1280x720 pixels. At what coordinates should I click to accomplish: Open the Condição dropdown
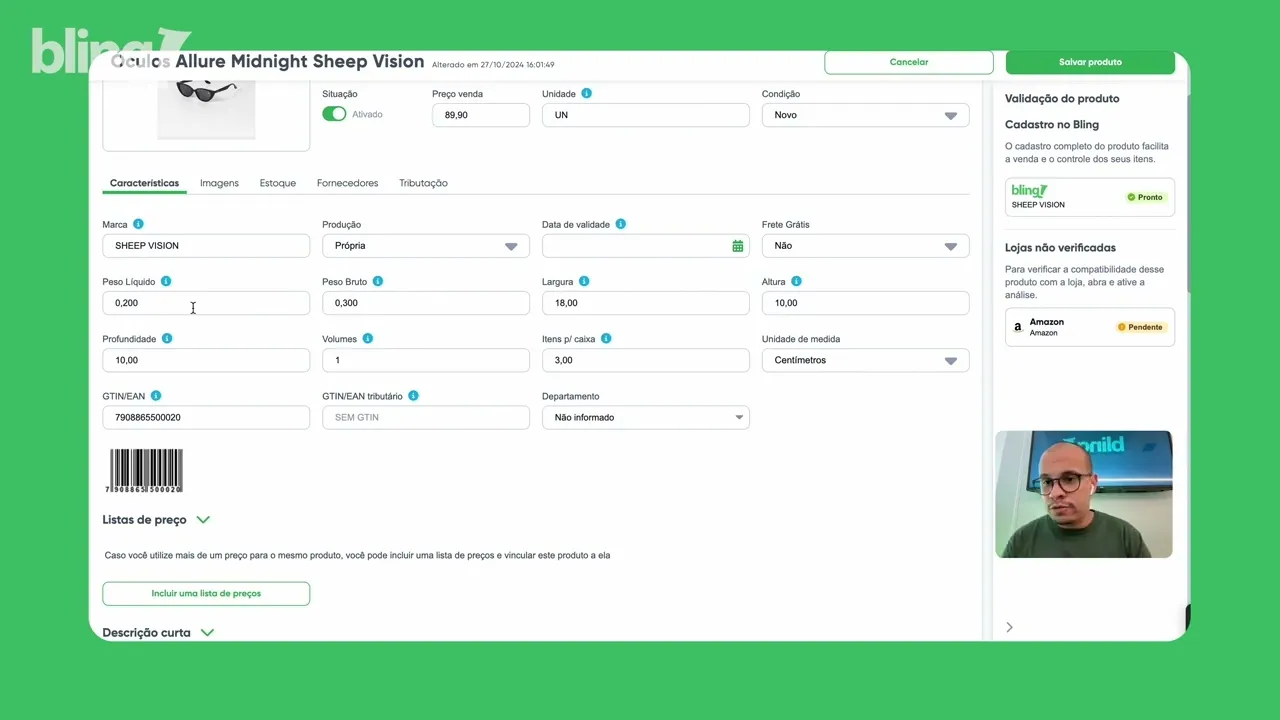tap(865, 115)
